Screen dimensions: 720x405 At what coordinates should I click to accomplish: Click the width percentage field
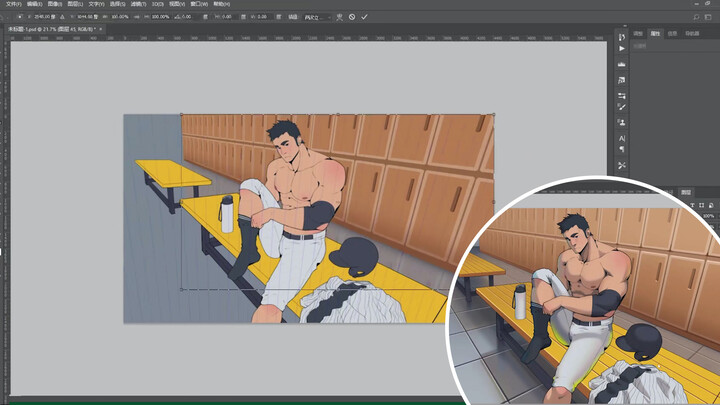coord(120,17)
